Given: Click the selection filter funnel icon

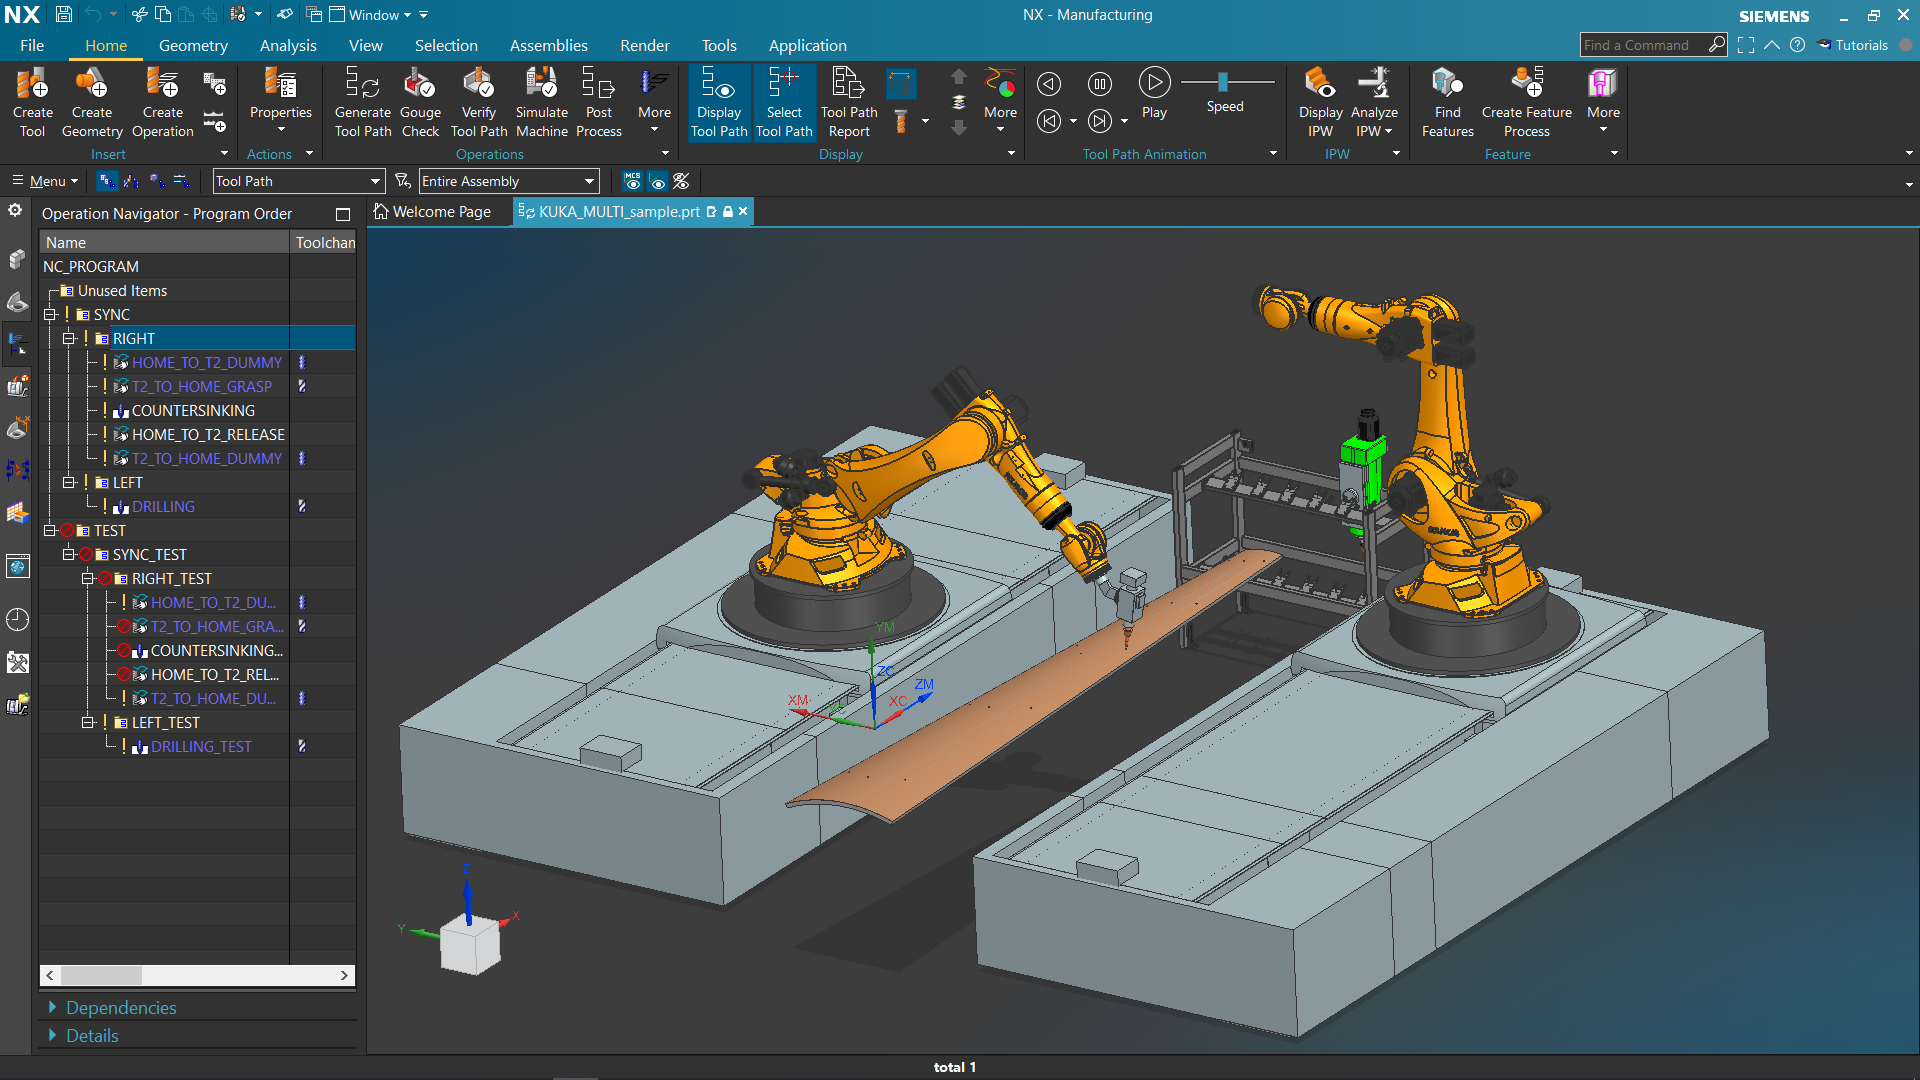Looking at the screenshot, I should click(402, 181).
